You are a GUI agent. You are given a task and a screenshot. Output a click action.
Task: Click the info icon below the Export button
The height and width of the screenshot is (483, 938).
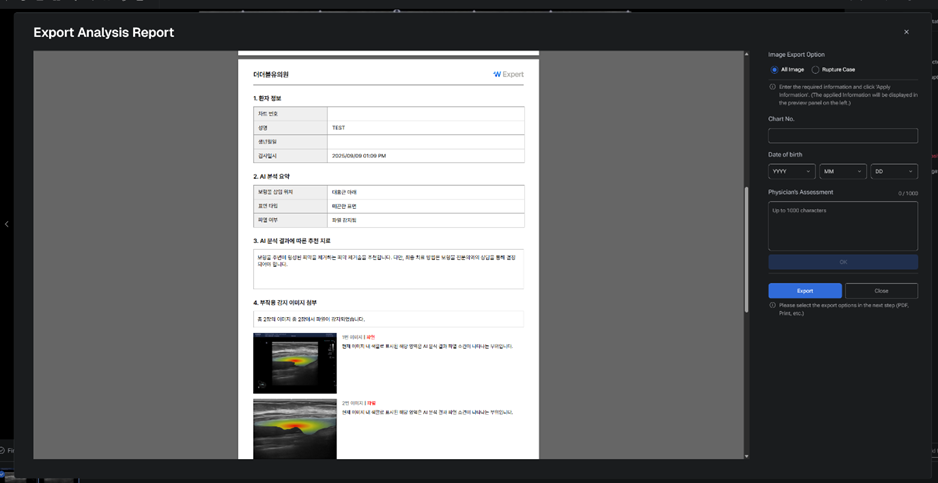[772, 305]
